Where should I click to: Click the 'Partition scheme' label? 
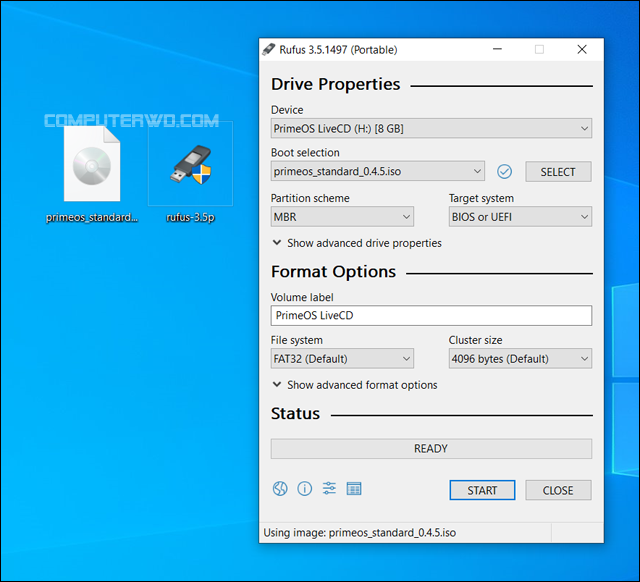[x=310, y=198]
